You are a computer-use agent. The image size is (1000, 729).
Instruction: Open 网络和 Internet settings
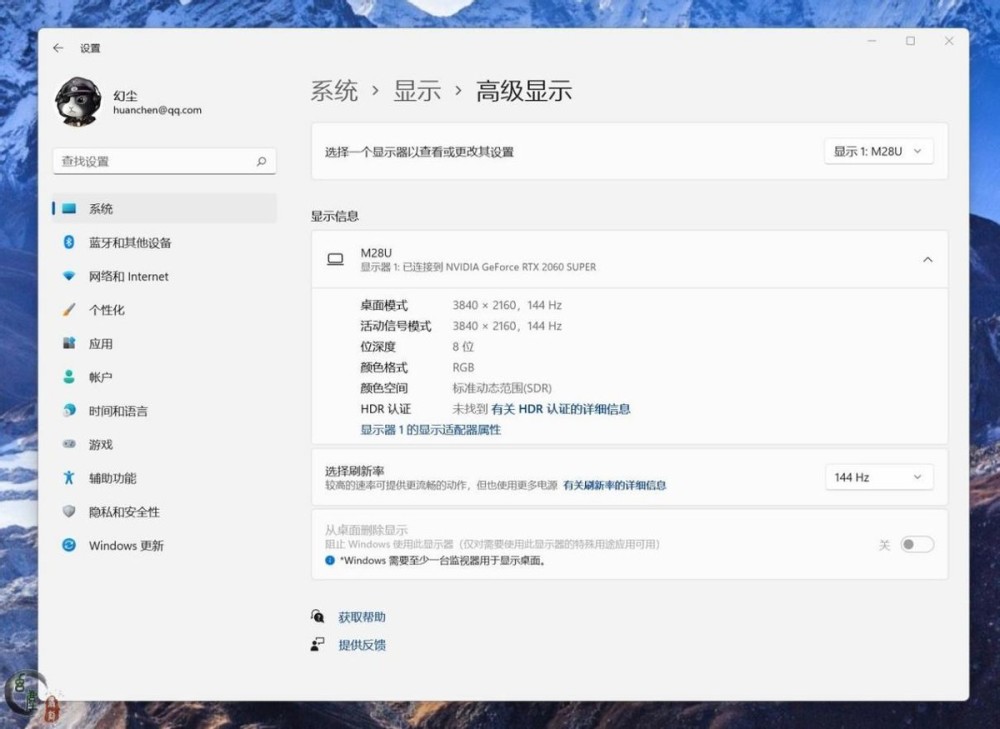point(128,276)
